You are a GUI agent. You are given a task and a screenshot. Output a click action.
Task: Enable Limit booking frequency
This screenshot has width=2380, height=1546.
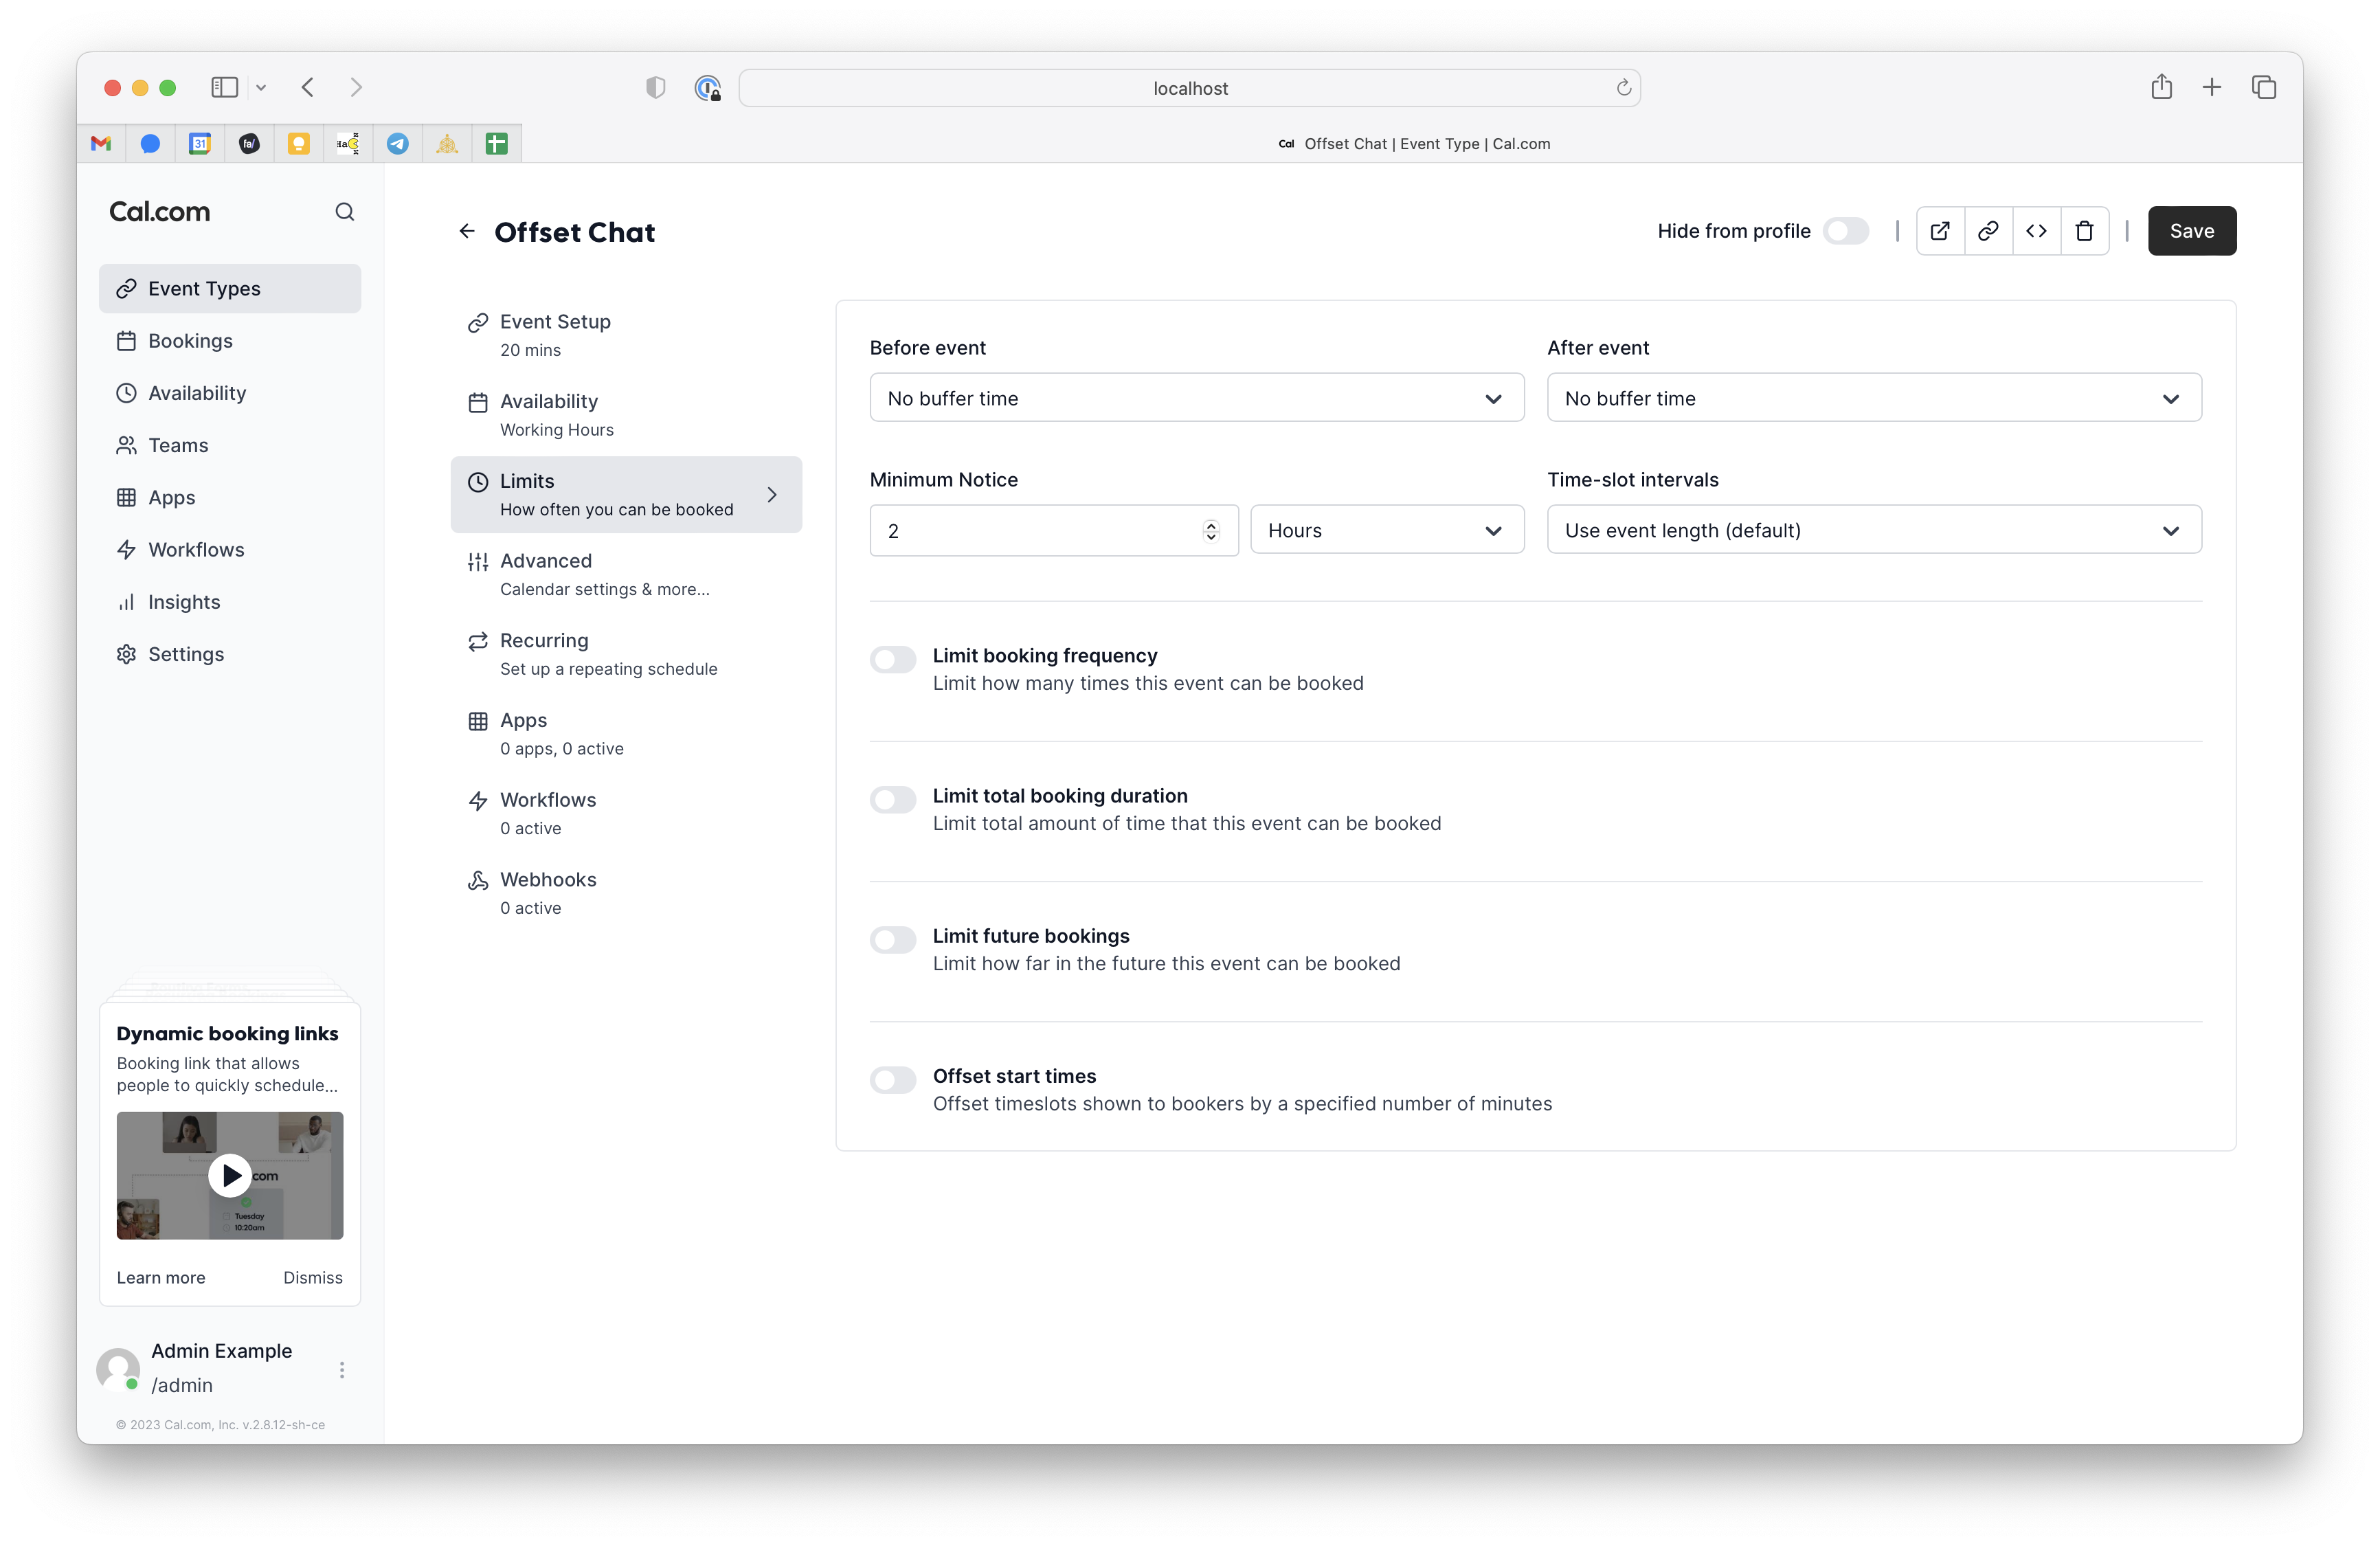(x=892, y=659)
